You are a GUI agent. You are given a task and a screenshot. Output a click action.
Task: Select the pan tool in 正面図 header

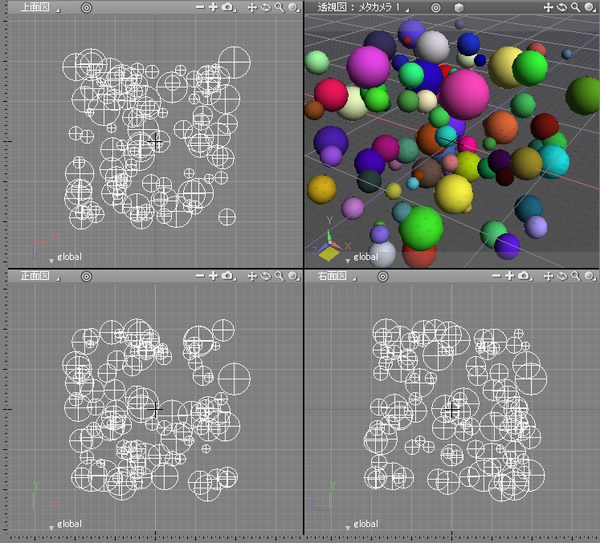point(252,276)
